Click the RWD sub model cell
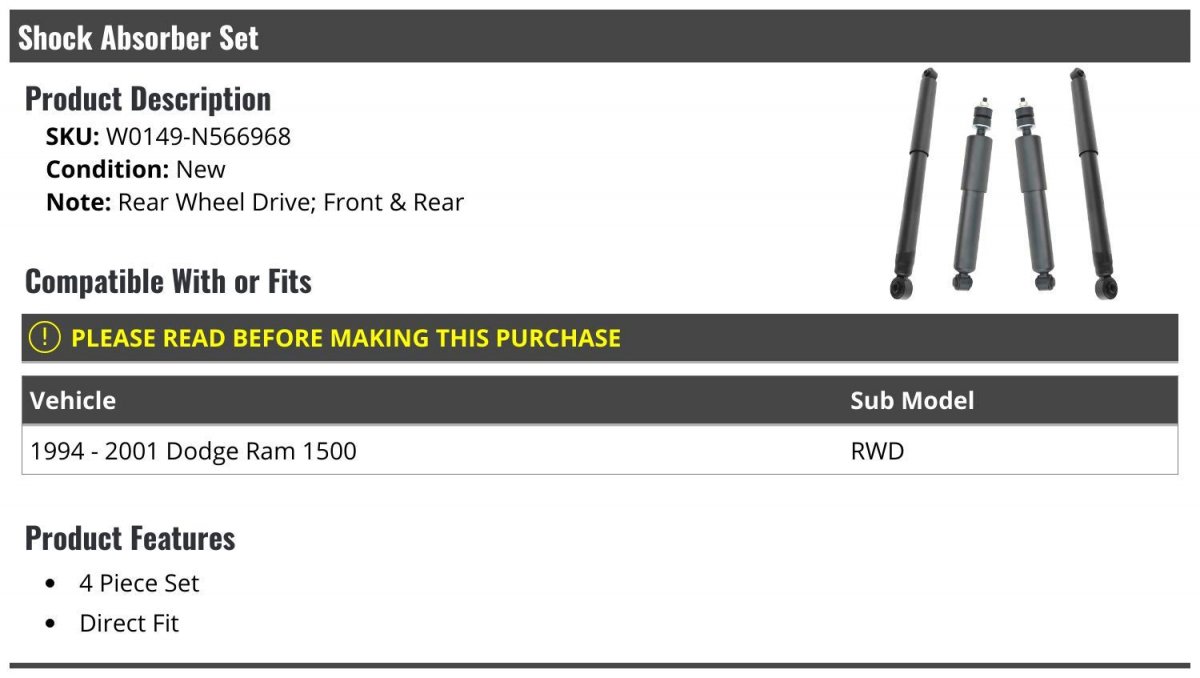 click(x=877, y=451)
